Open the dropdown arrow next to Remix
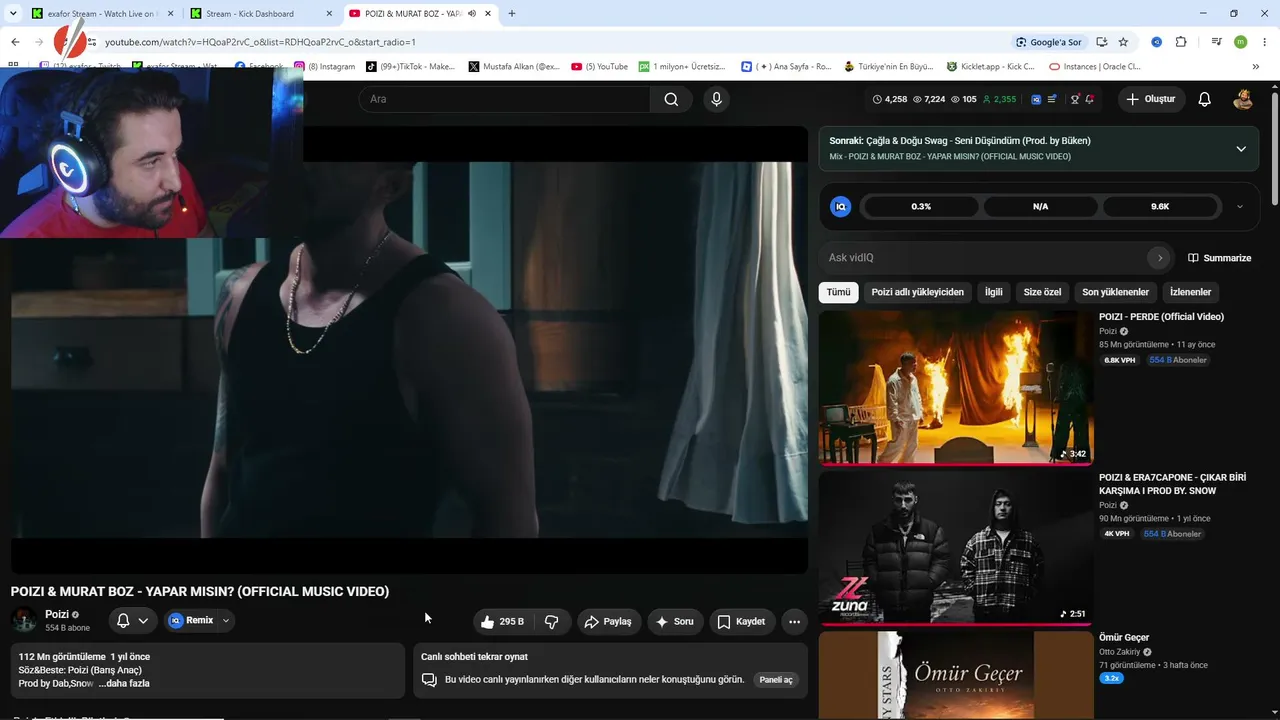 tap(226, 621)
